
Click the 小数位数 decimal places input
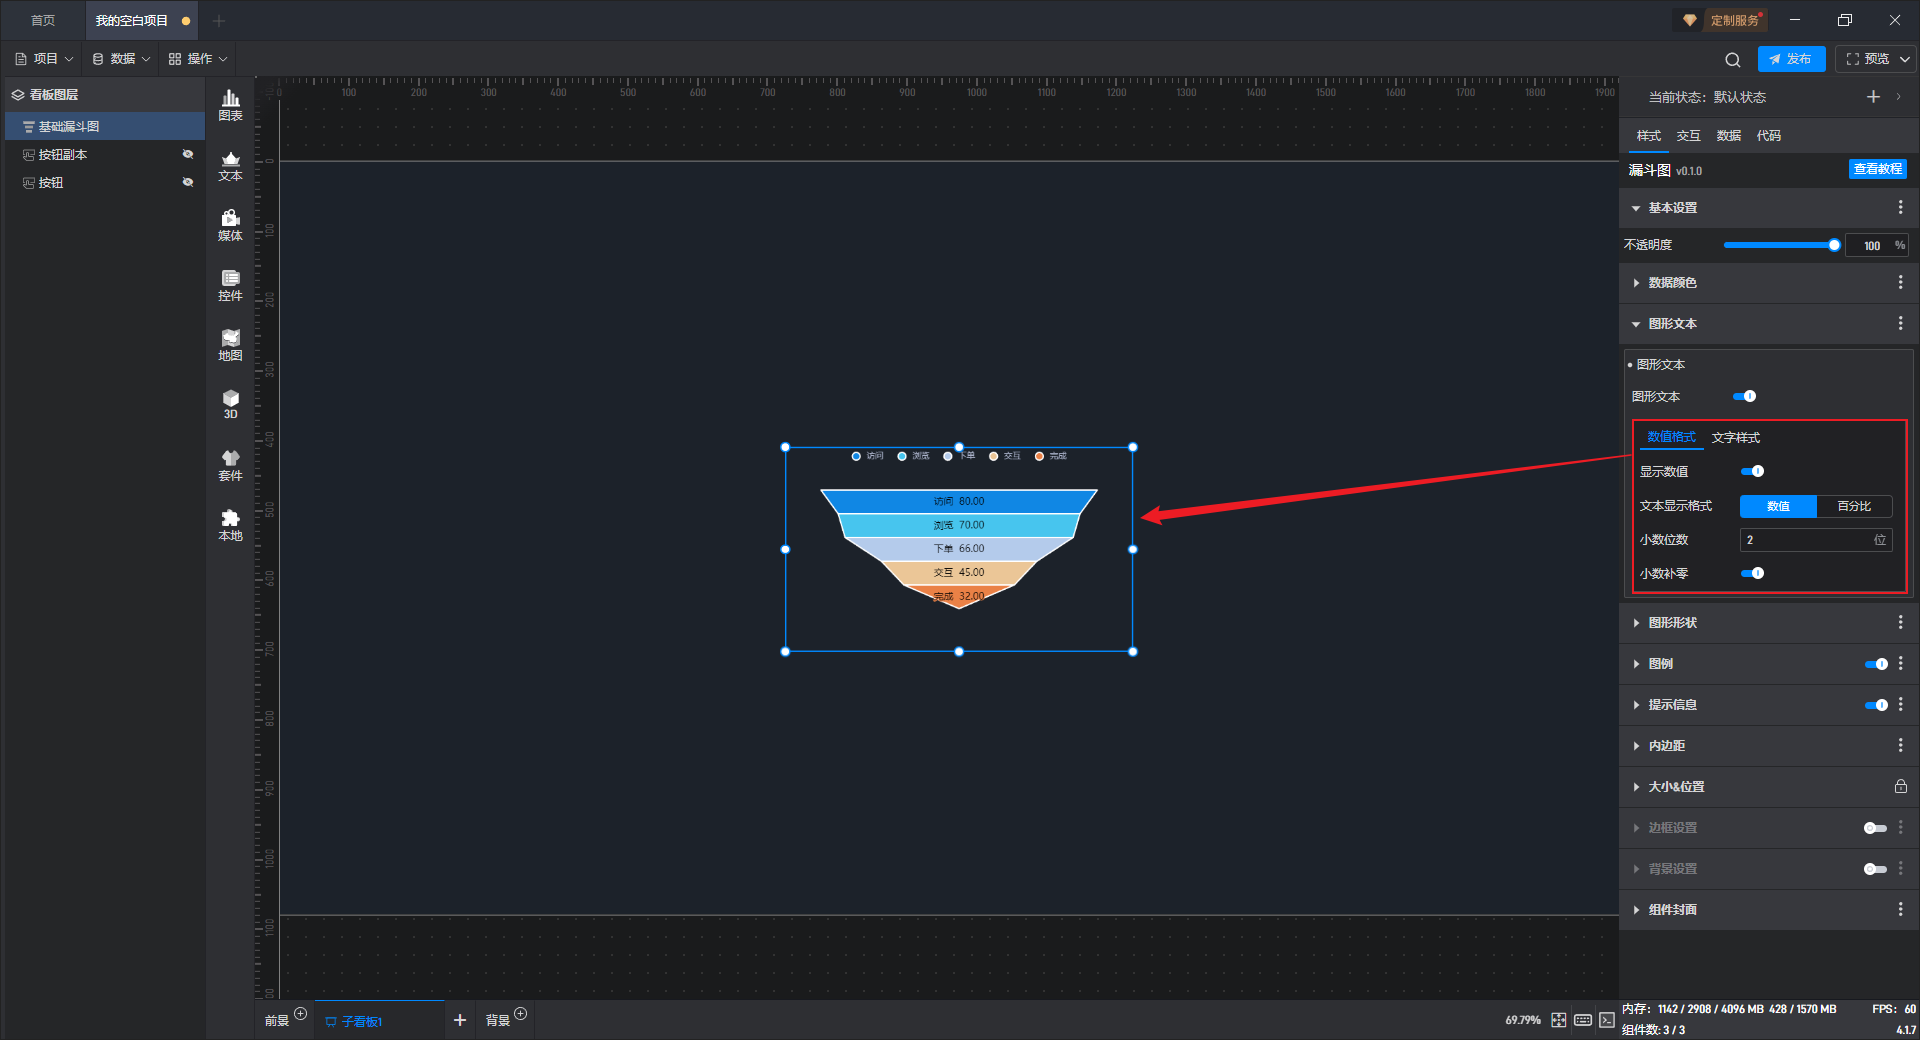pos(1815,540)
